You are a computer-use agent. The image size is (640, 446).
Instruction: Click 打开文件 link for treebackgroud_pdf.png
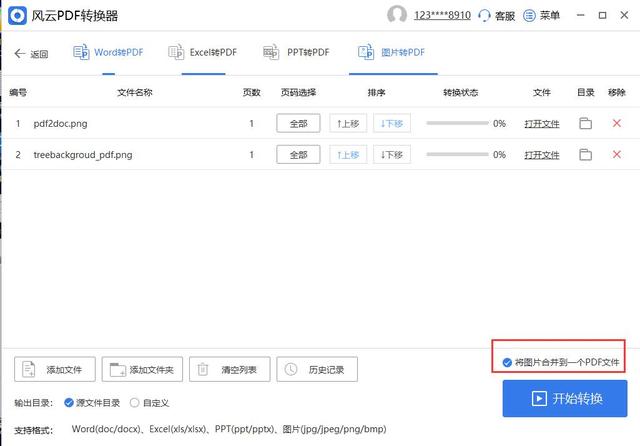(542, 155)
